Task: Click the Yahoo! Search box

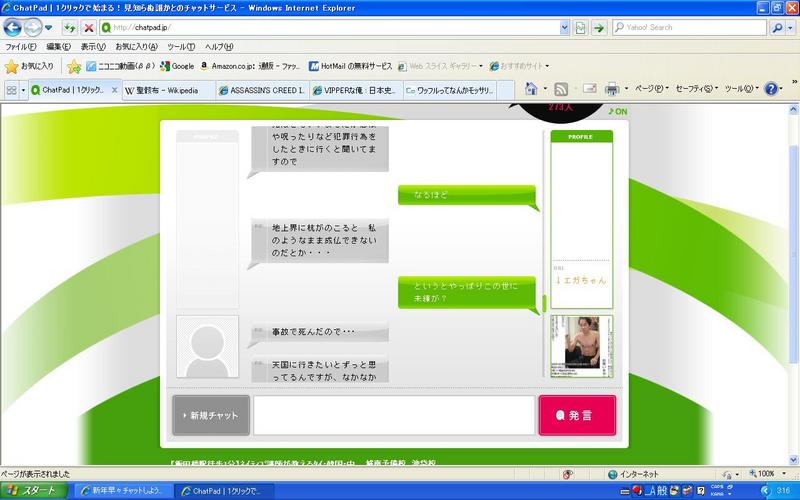Action: click(x=689, y=28)
